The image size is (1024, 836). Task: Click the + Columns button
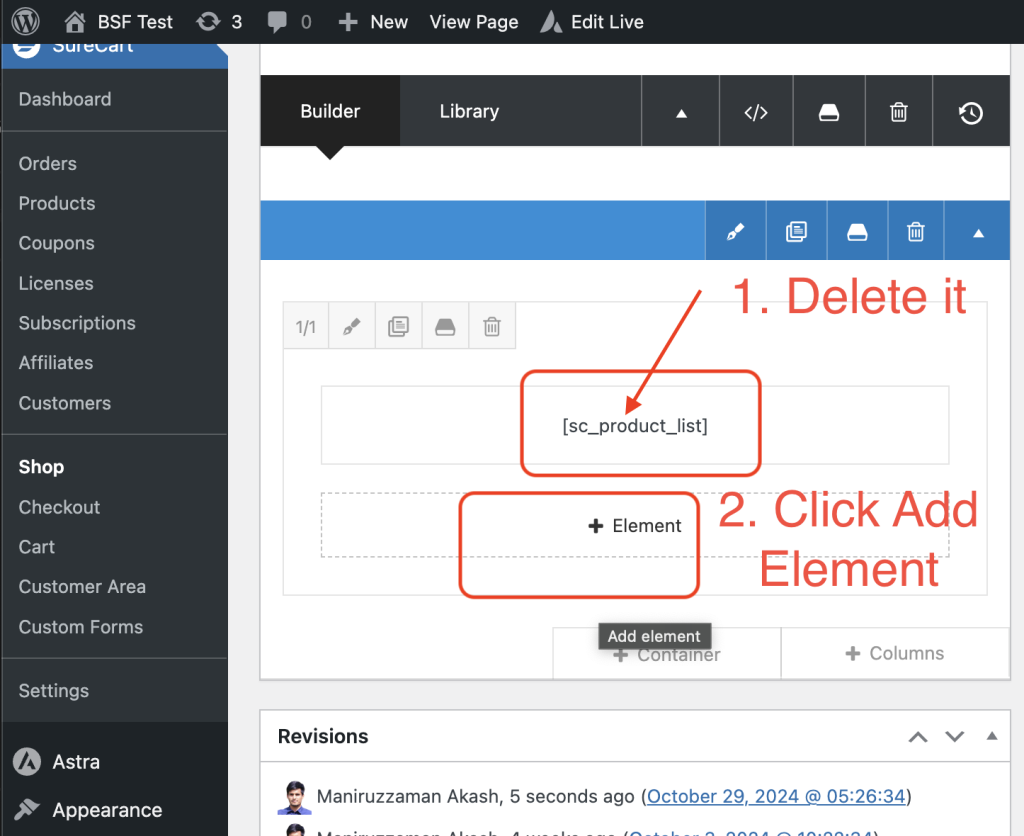(x=894, y=653)
